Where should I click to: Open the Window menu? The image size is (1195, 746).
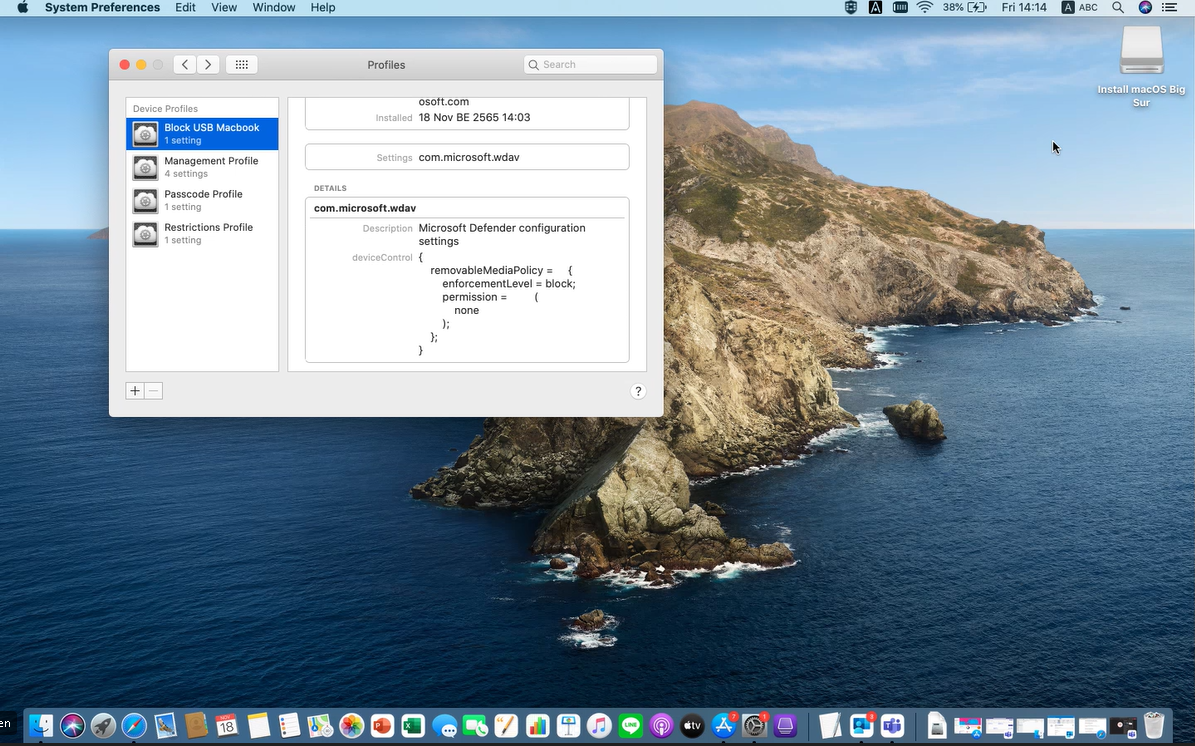pos(273,8)
